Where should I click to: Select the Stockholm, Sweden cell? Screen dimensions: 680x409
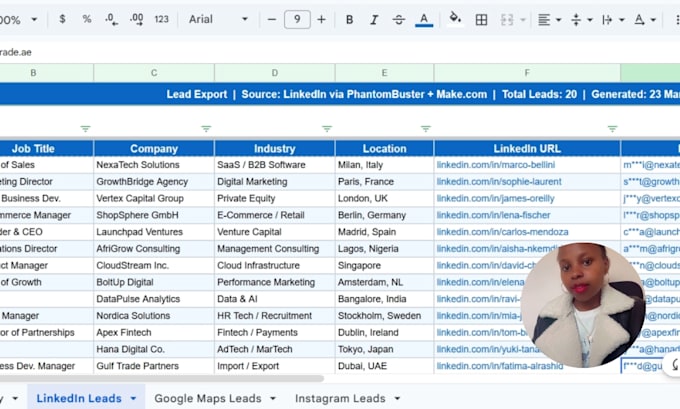click(x=384, y=316)
